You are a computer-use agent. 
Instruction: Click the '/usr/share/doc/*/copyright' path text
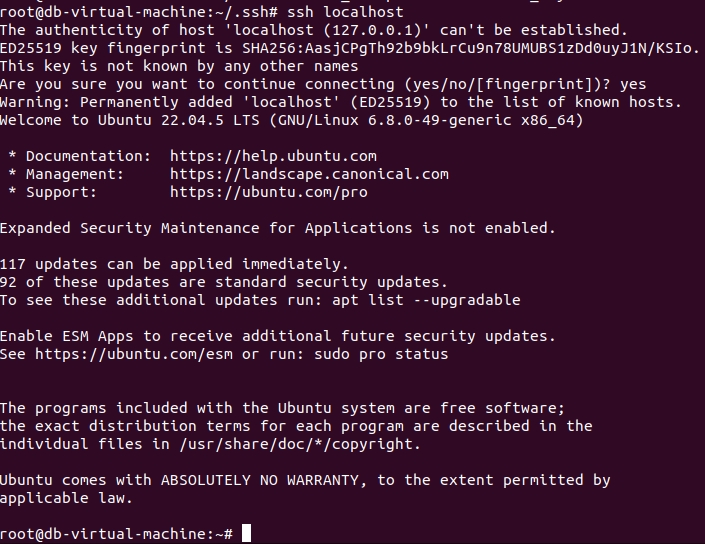coord(299,444)
